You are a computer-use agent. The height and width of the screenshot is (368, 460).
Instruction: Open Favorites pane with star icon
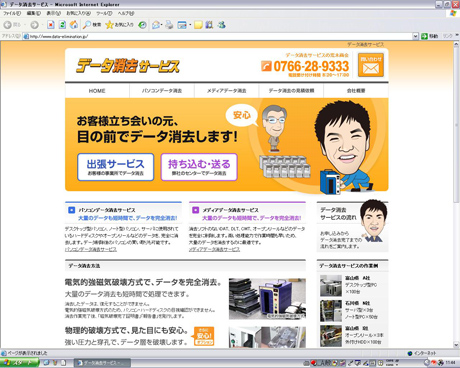[109, 25]
